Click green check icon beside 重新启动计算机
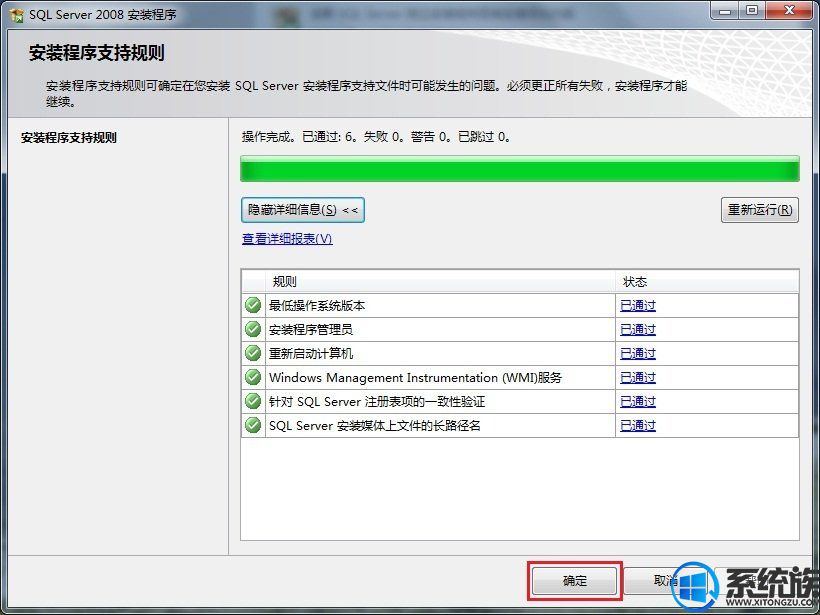 coord(253,353)
